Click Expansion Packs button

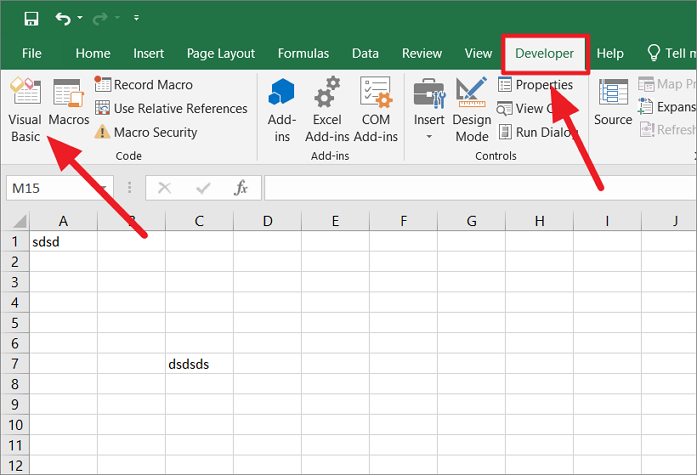click(x=667, y=107)
